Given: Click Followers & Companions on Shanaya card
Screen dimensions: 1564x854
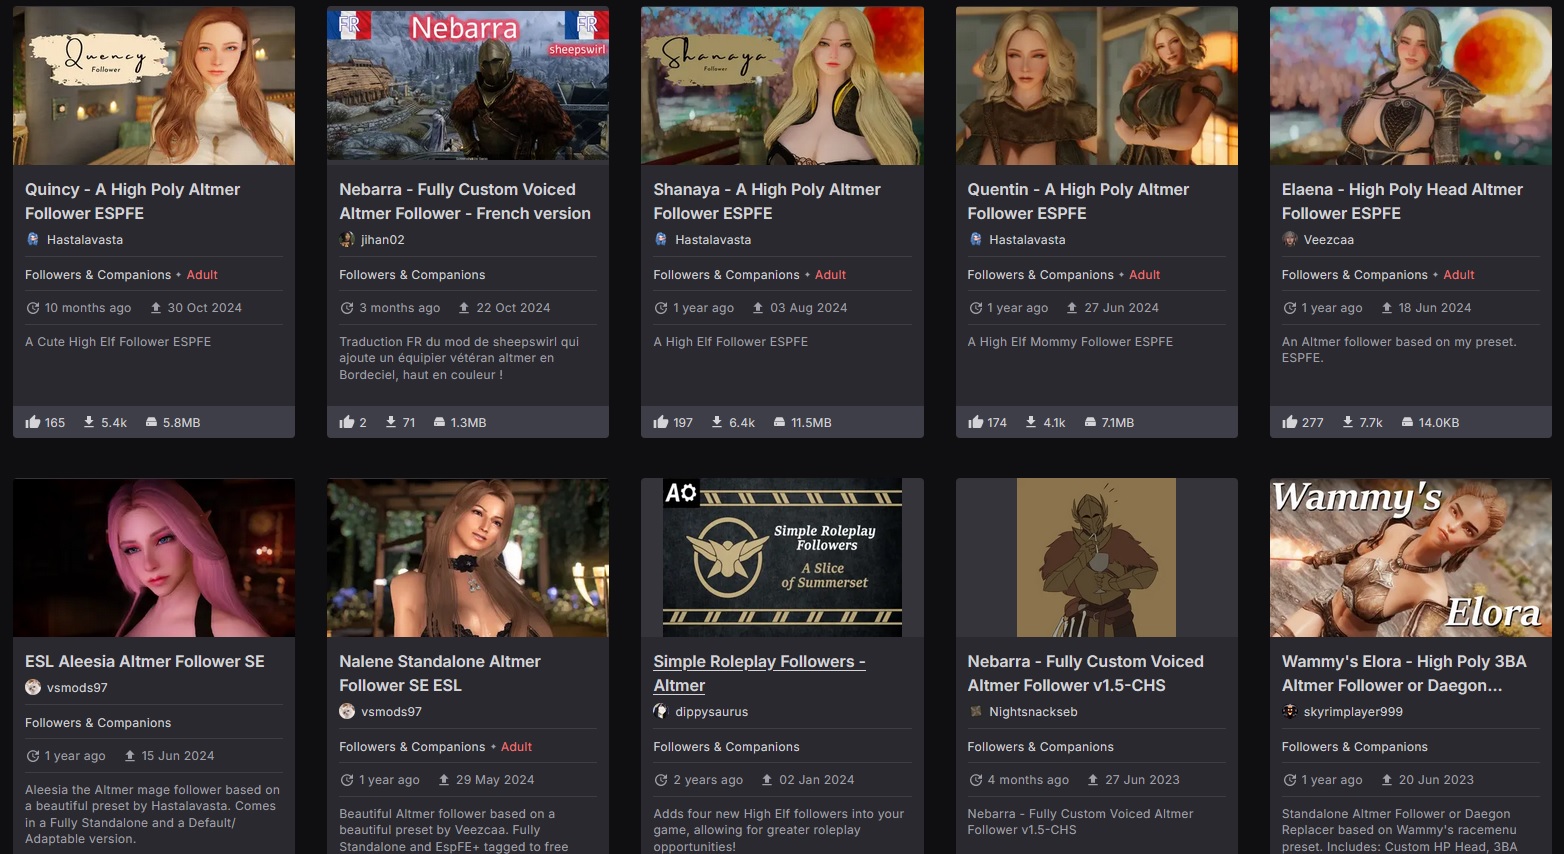Looking at the screenshot, I should point(726,275).
